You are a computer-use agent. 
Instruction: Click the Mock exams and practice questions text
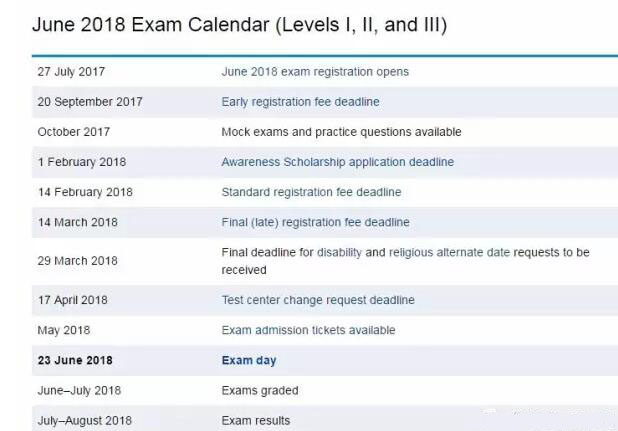(341, 132)
